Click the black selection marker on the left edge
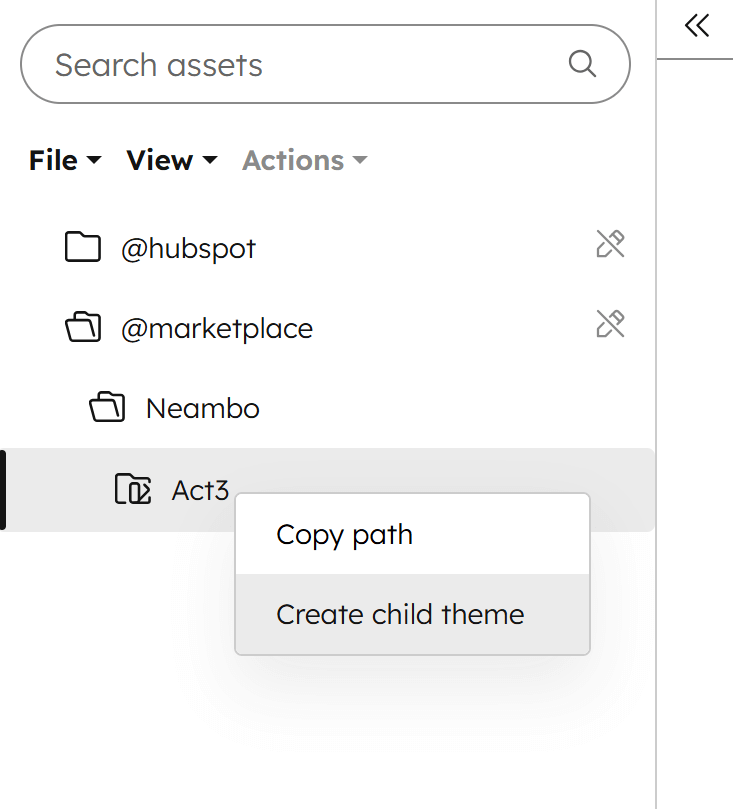The width and height of the screenshot is (733, 809). click(x=3, y=490)
